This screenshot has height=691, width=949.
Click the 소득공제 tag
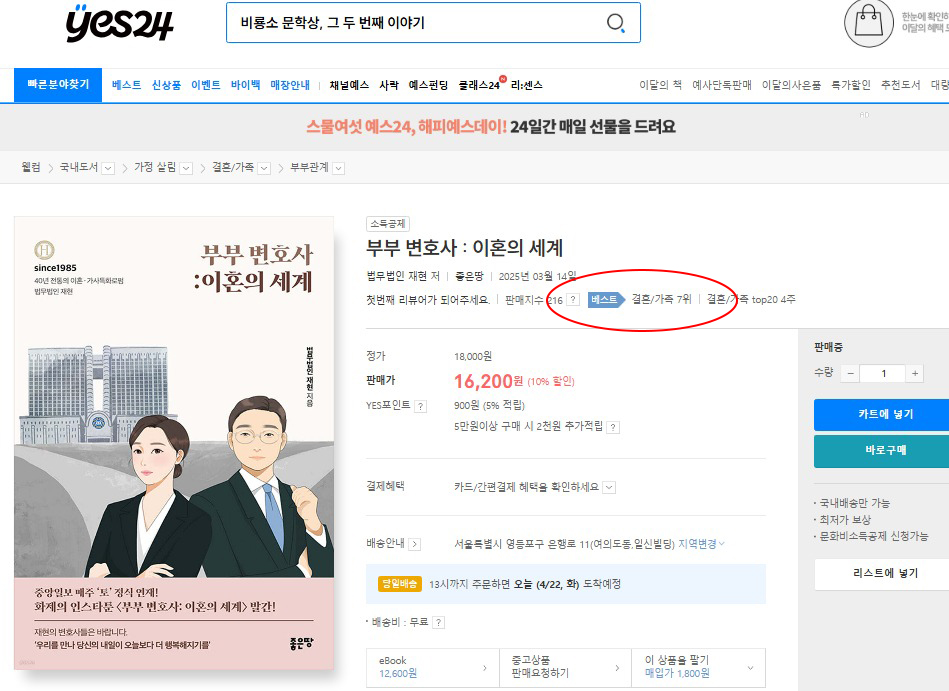[388, 224]
